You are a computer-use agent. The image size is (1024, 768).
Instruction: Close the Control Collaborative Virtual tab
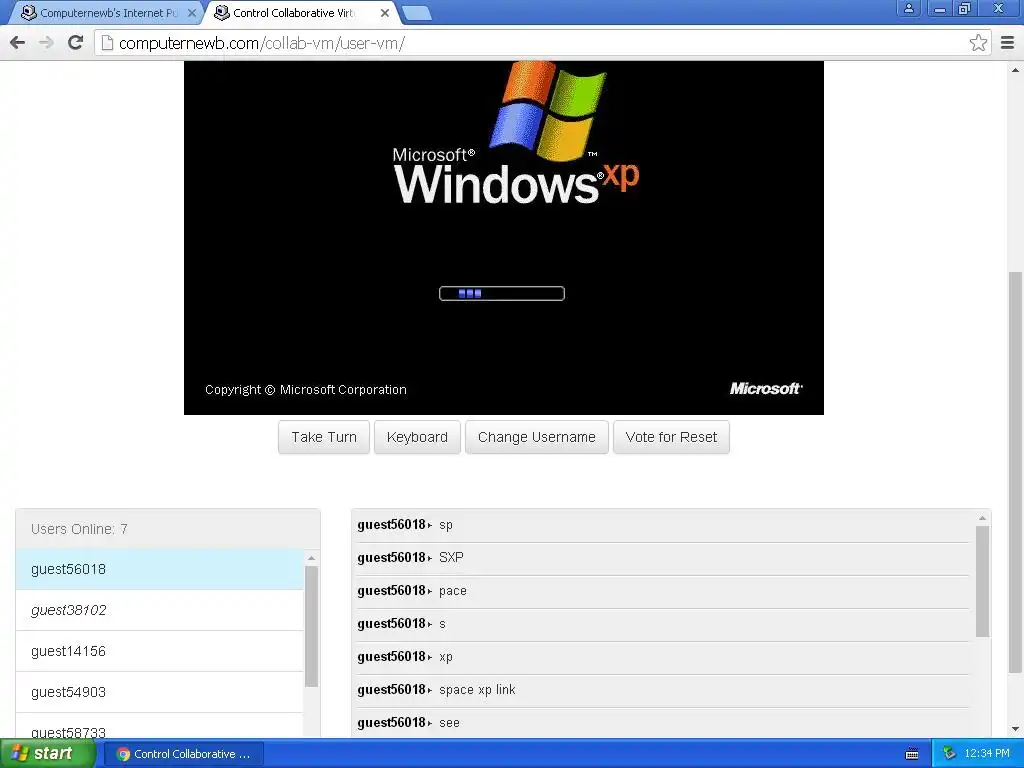point(385,13)
